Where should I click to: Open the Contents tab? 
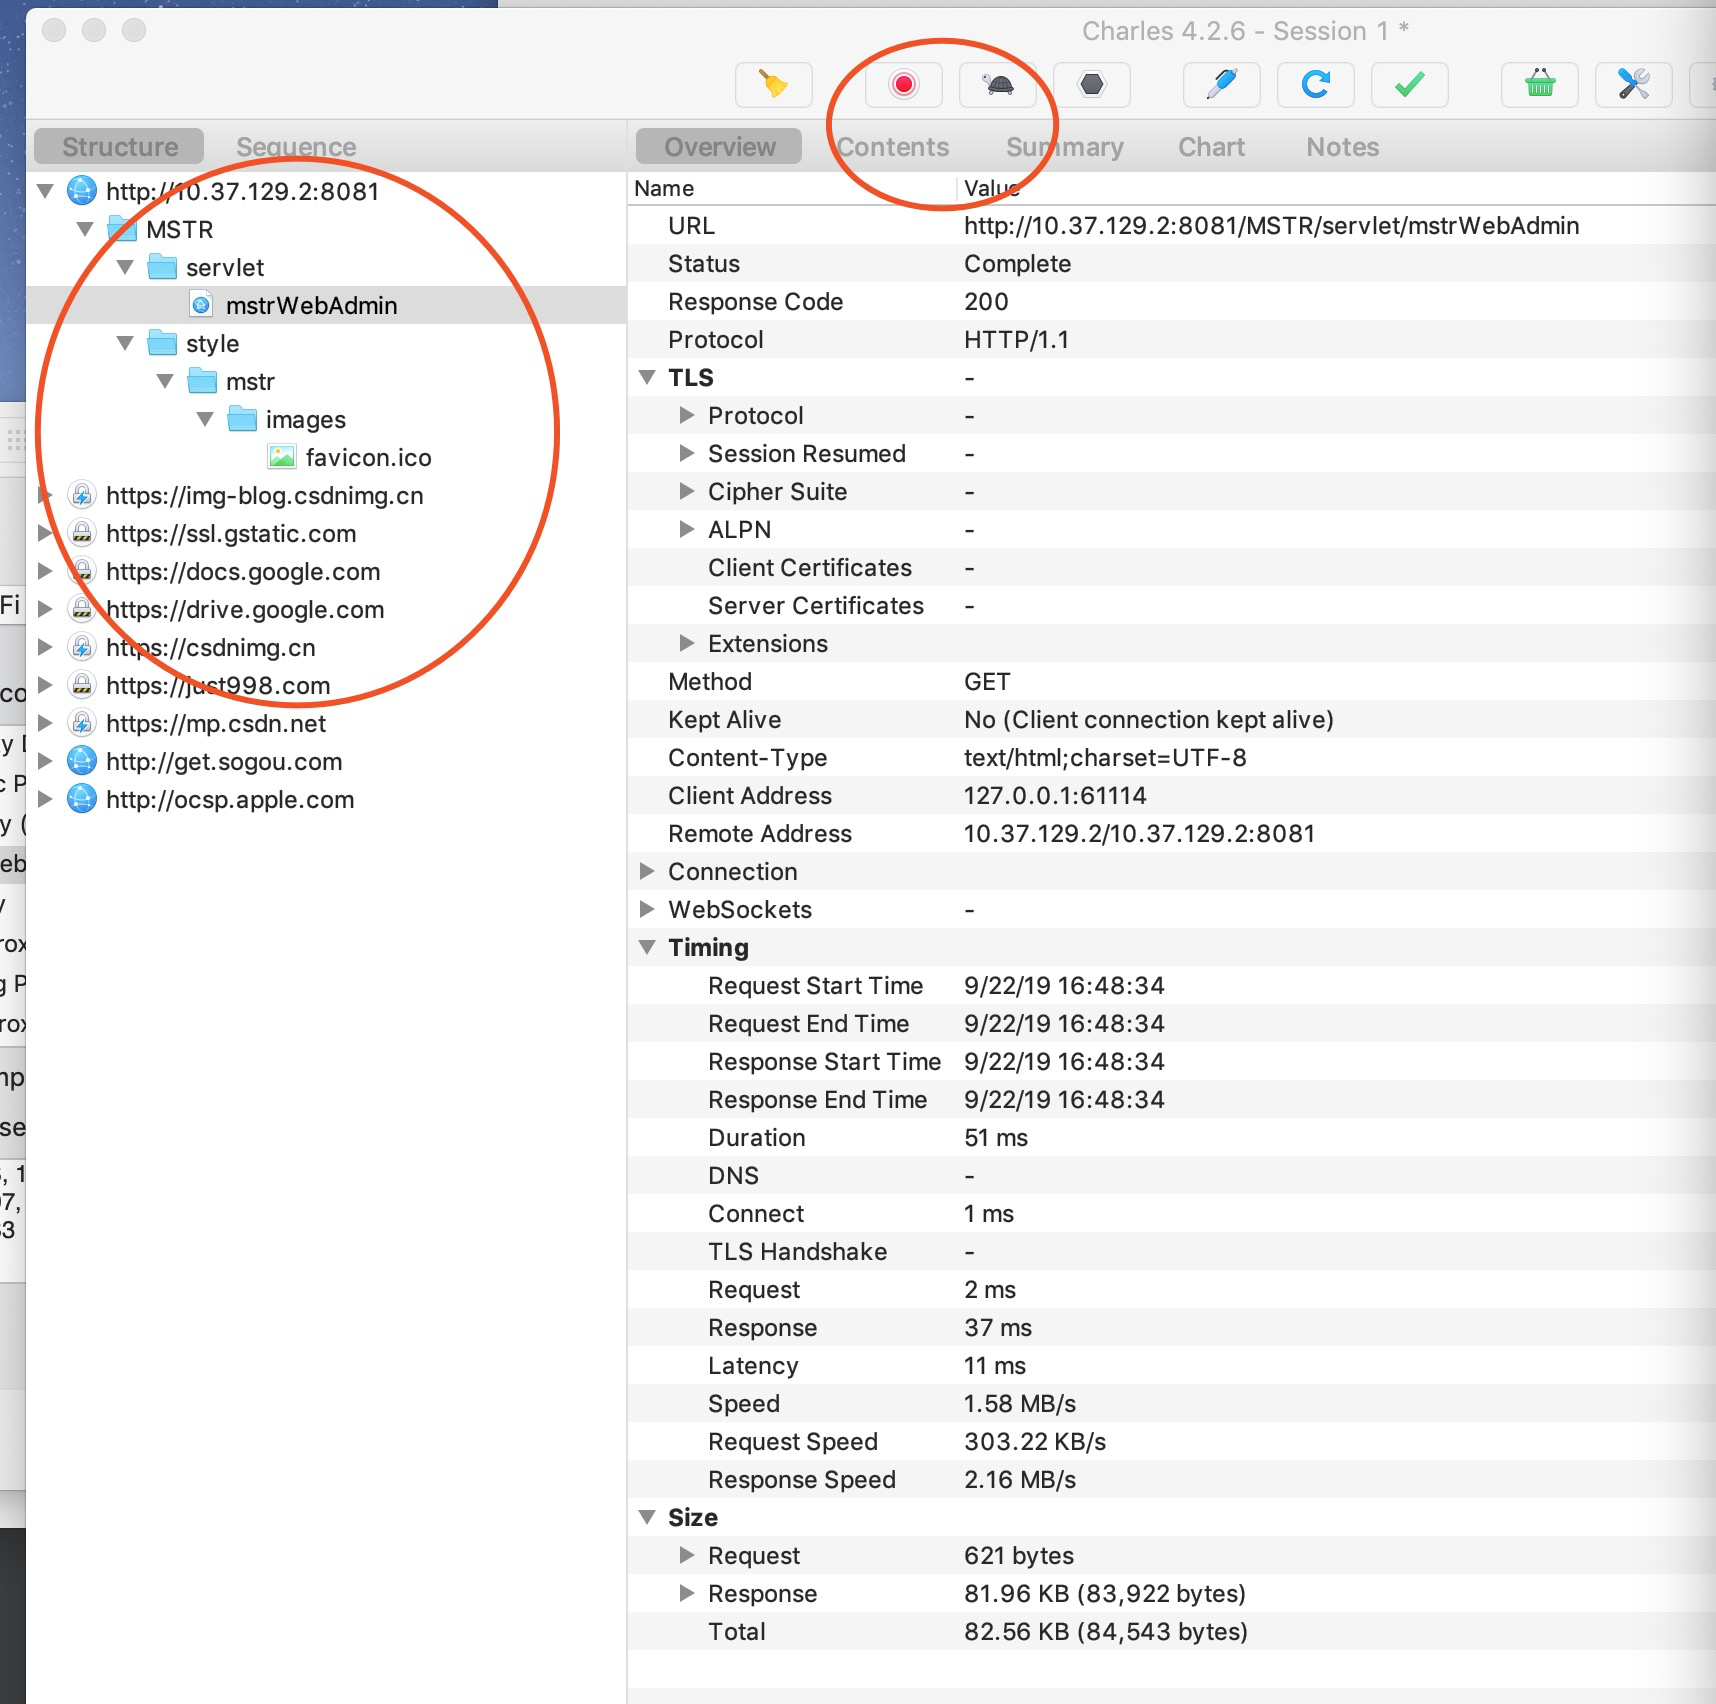(x=893, y=147)
